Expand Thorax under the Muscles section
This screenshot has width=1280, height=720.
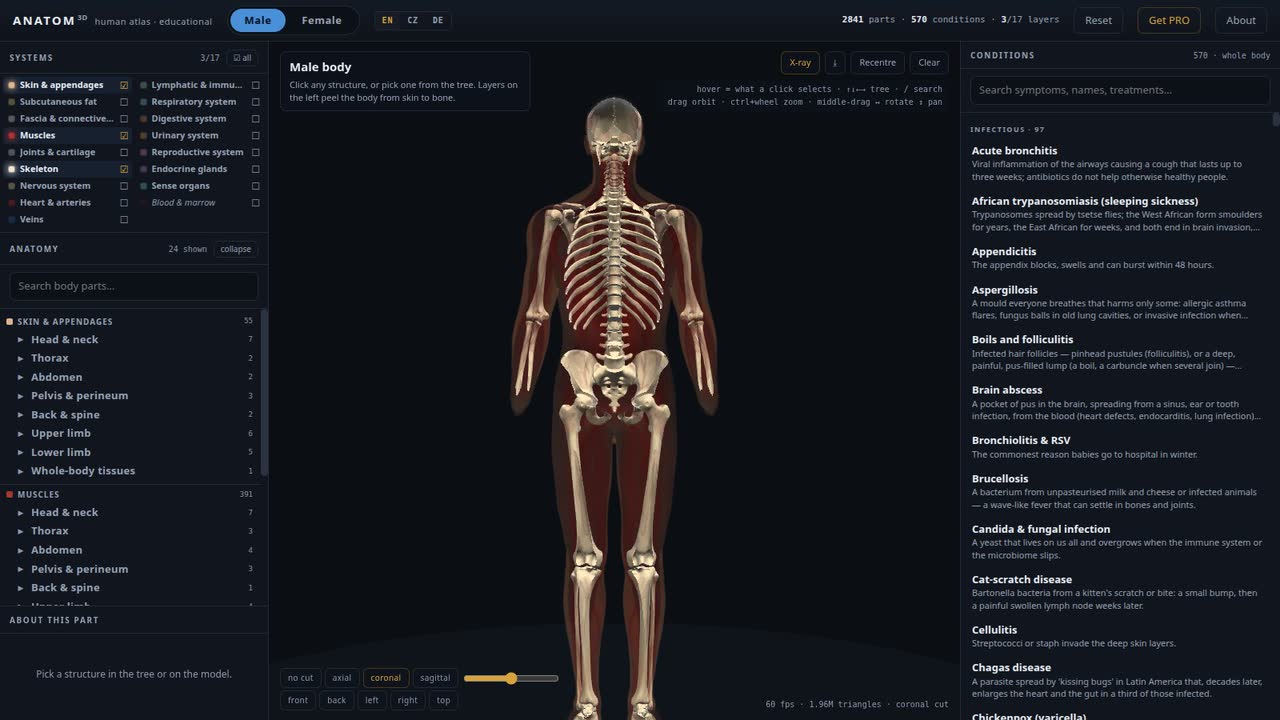pyautogui.click(x=20, y=531)
